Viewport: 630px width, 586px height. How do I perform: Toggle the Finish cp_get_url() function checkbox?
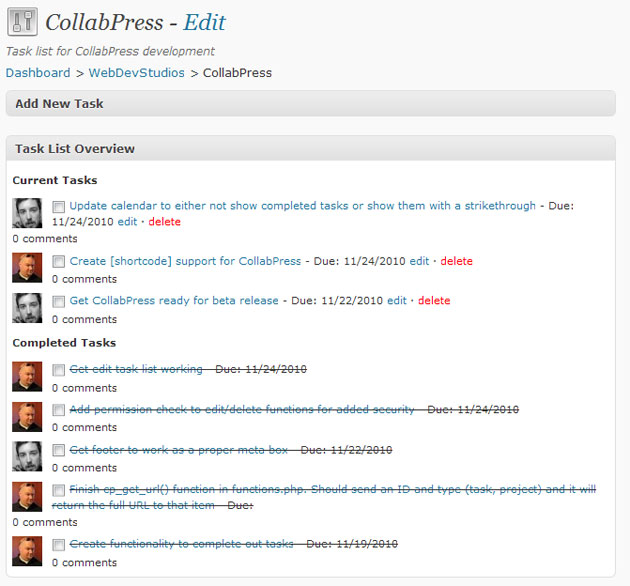pos(59,490)
